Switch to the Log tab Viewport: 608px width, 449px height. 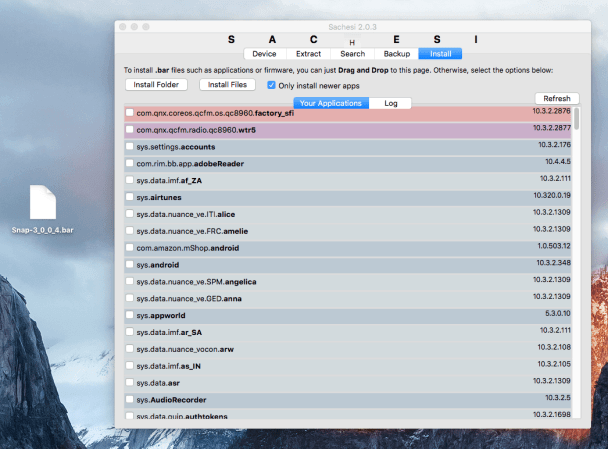point(390,103)
